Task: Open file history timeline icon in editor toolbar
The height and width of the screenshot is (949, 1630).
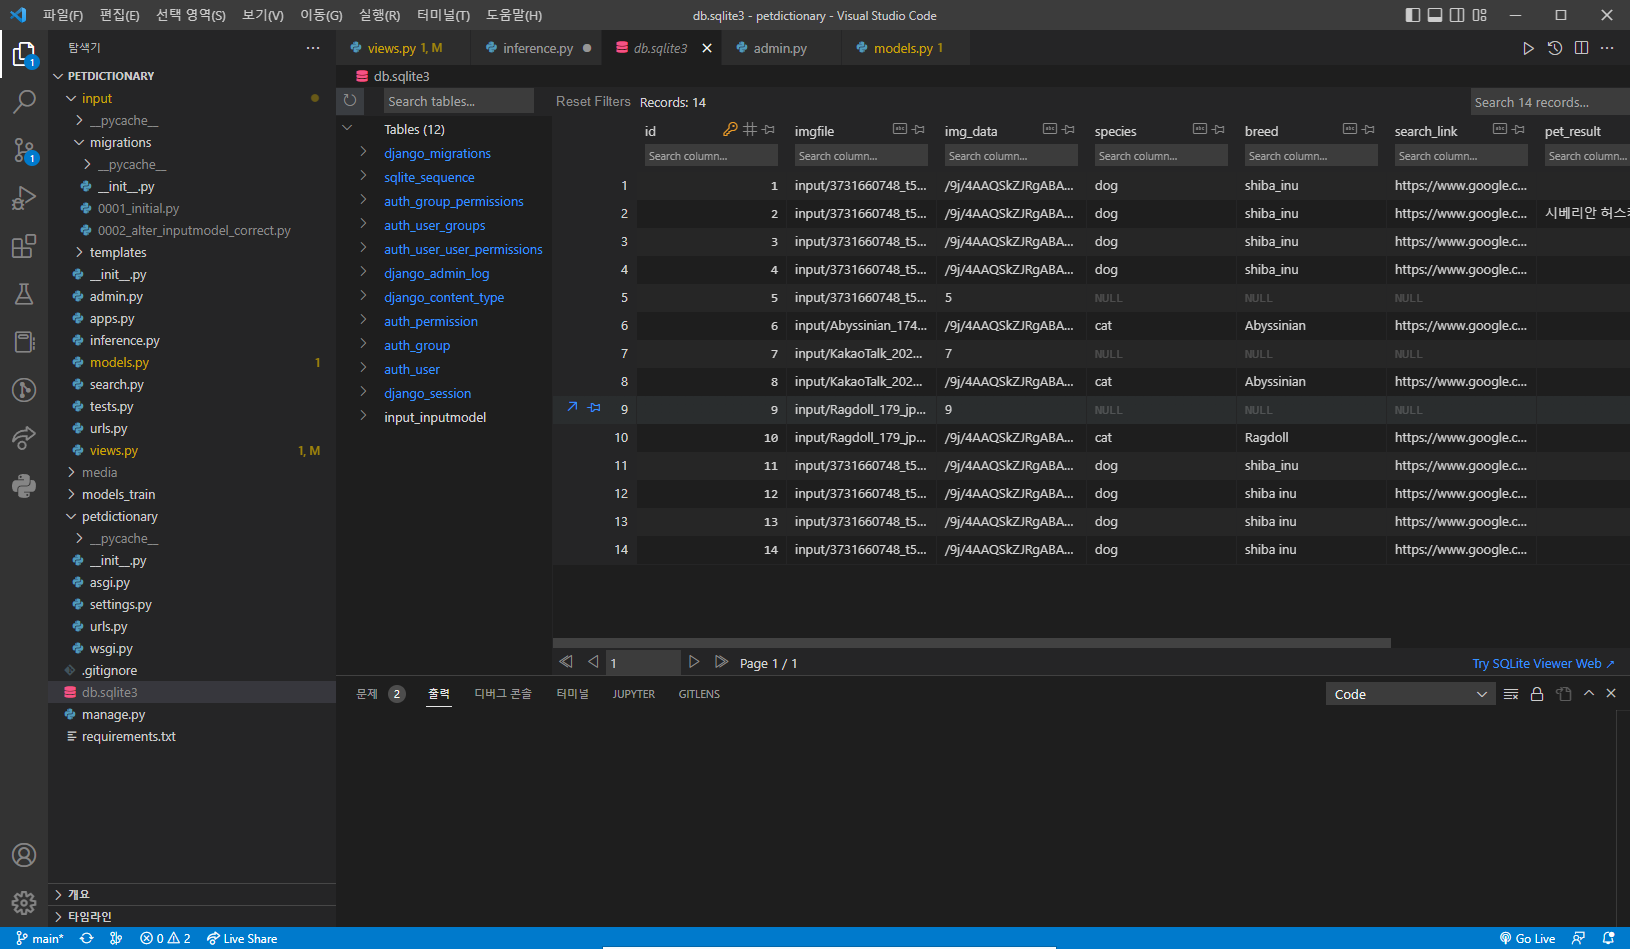Action: pyautogui.click(x=1555, y=48)
